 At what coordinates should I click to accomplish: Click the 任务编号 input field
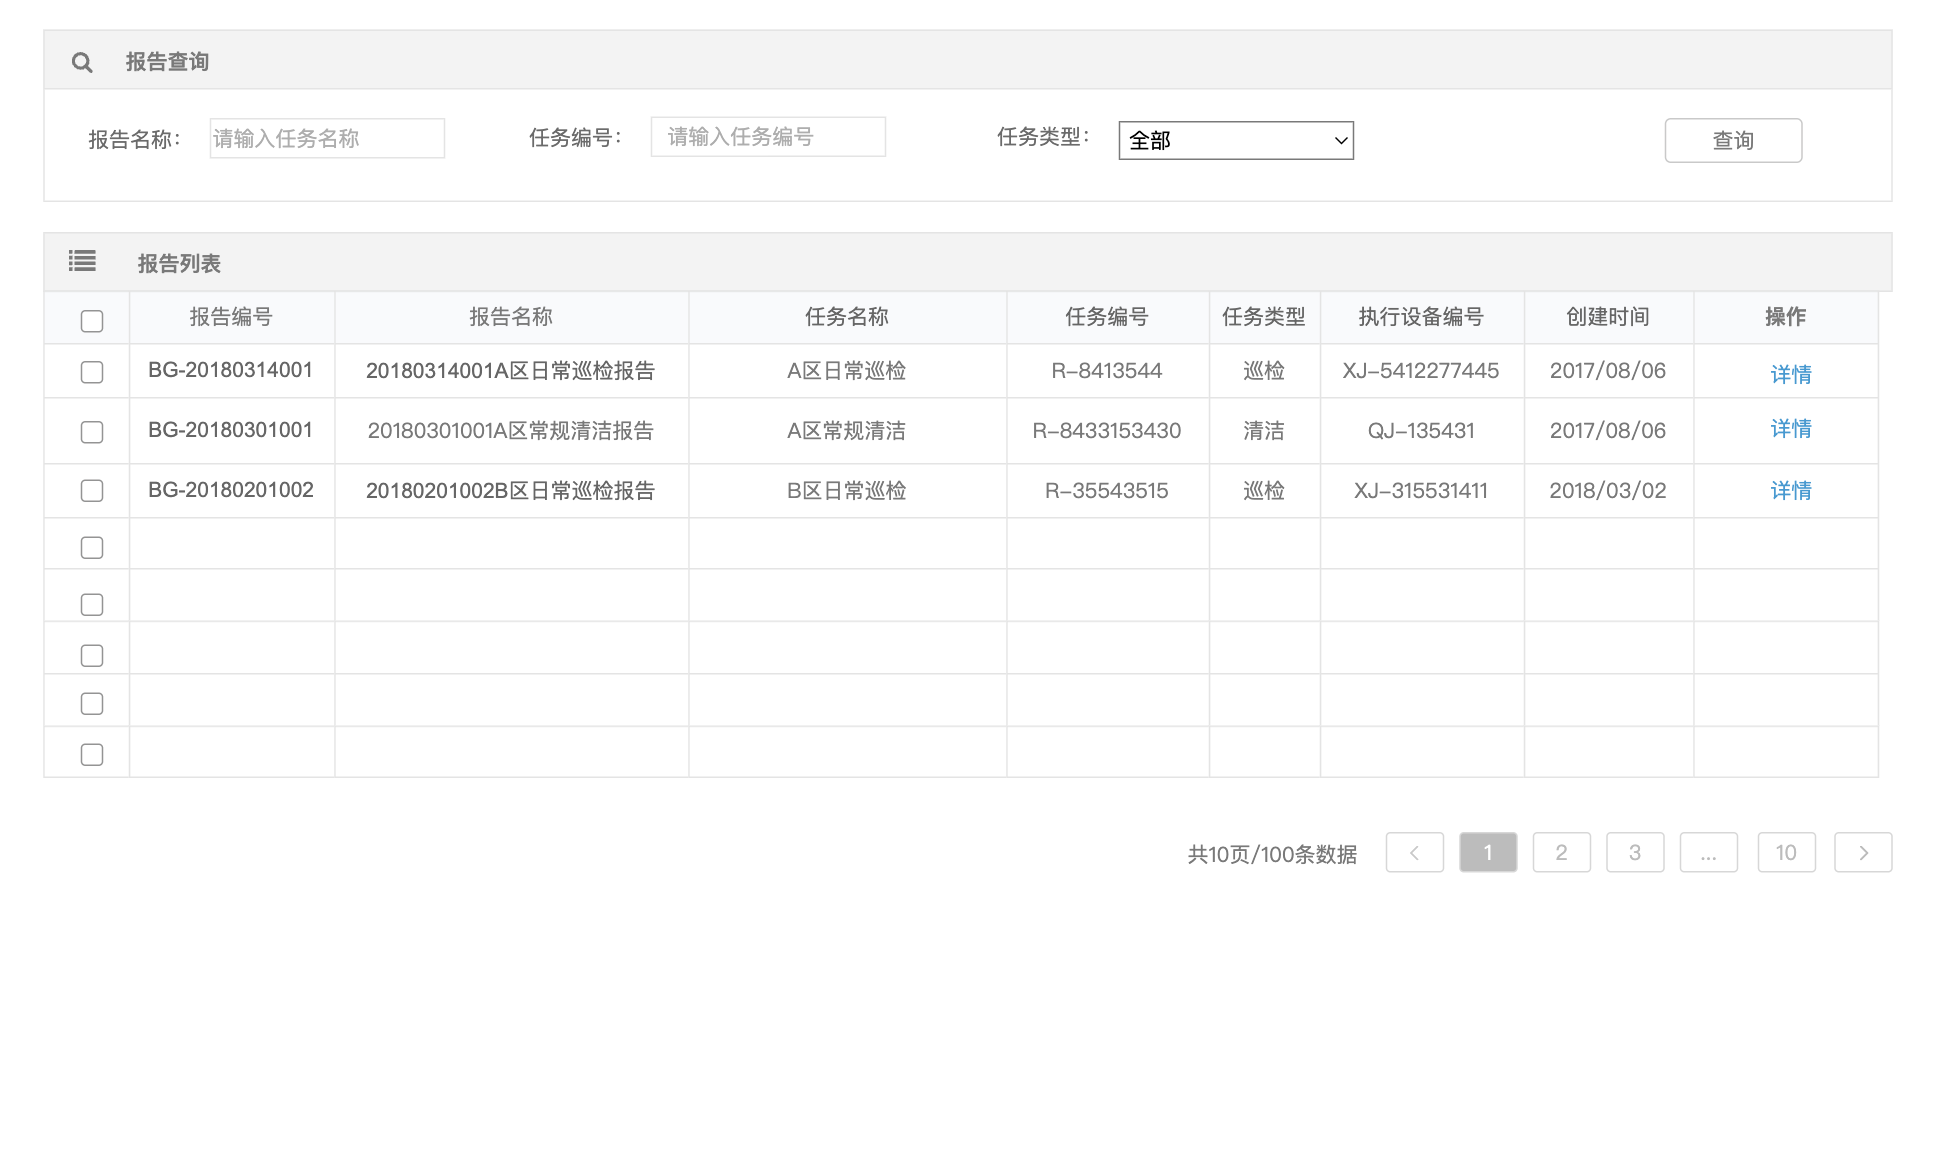[768, 137]
